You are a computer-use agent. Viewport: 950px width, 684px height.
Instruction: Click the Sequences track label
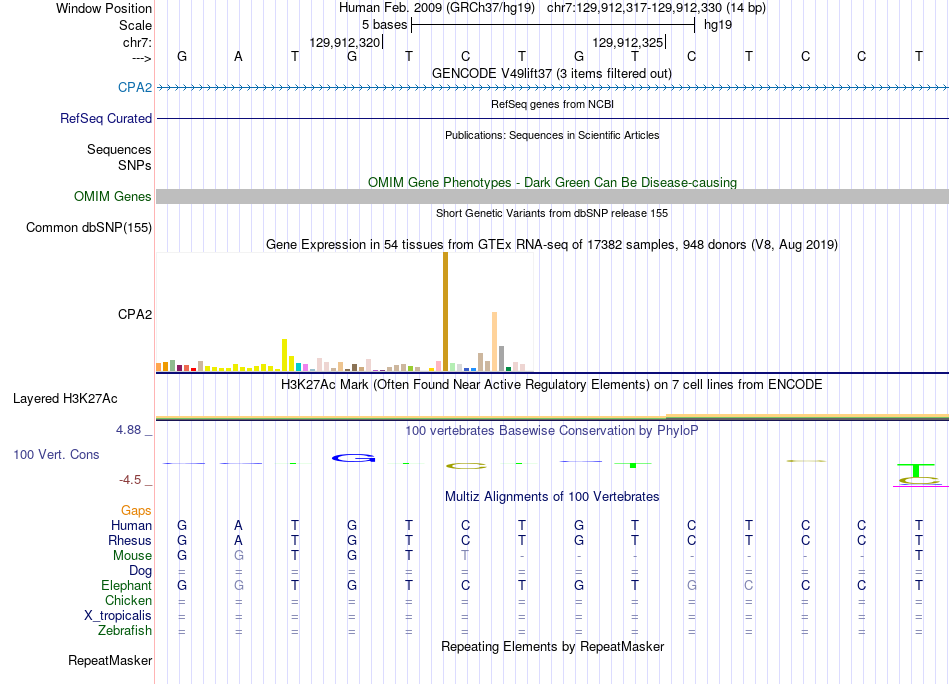click(x=119, y=149)
